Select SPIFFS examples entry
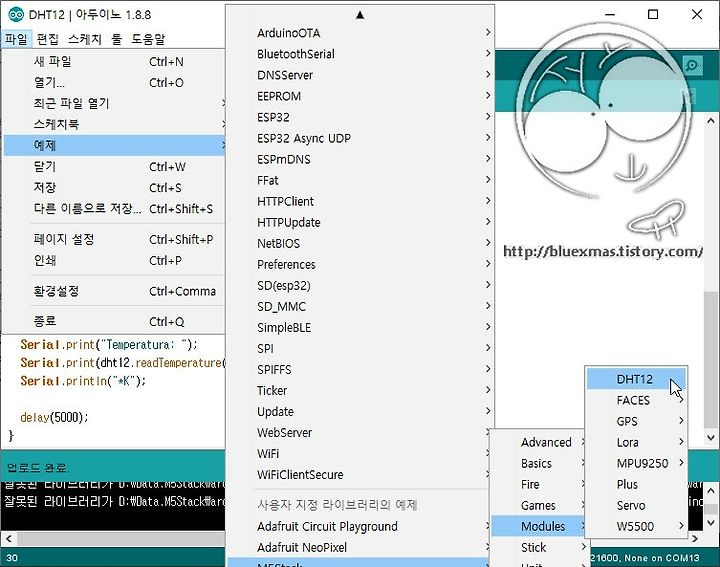 pyautogui.click(x=360, y=370)
